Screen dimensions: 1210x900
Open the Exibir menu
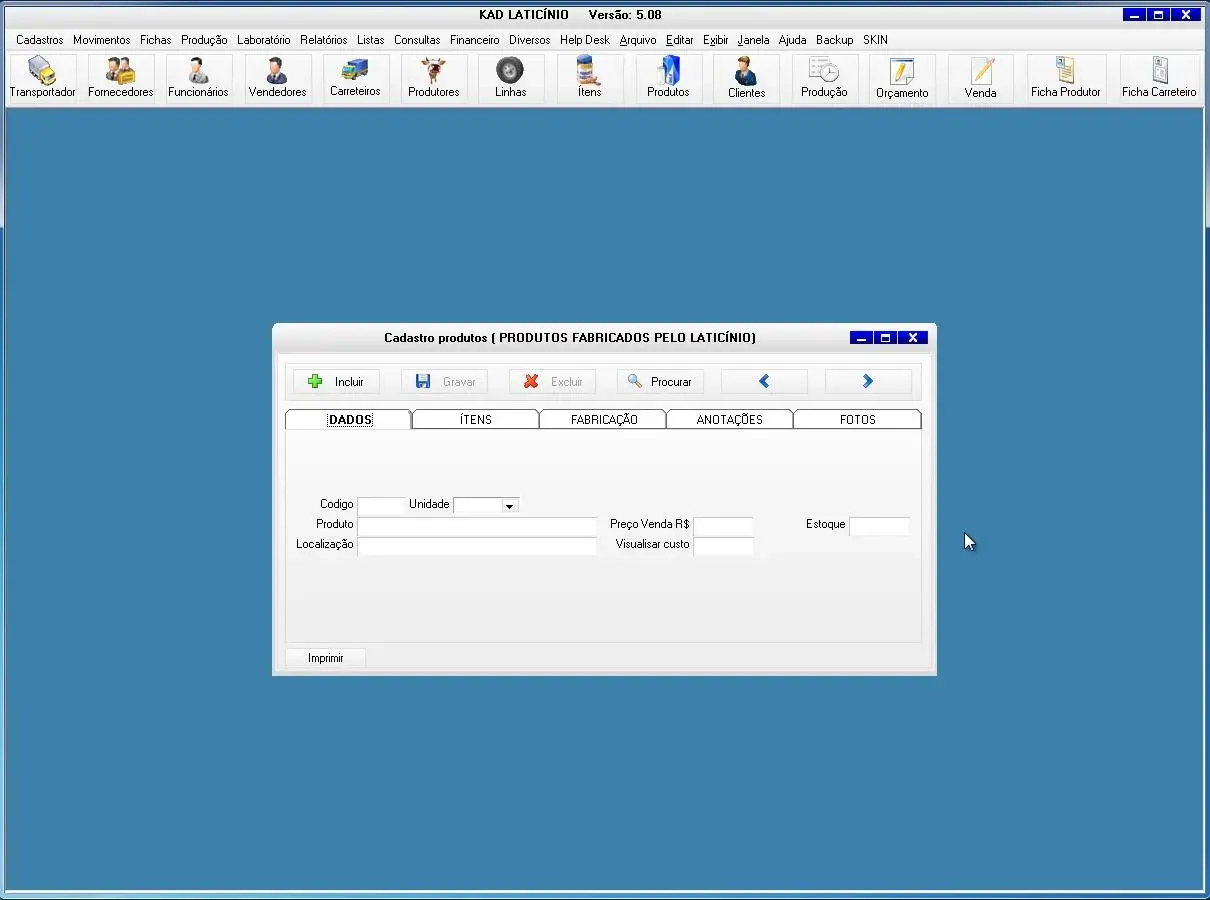(x=716, y=40)
